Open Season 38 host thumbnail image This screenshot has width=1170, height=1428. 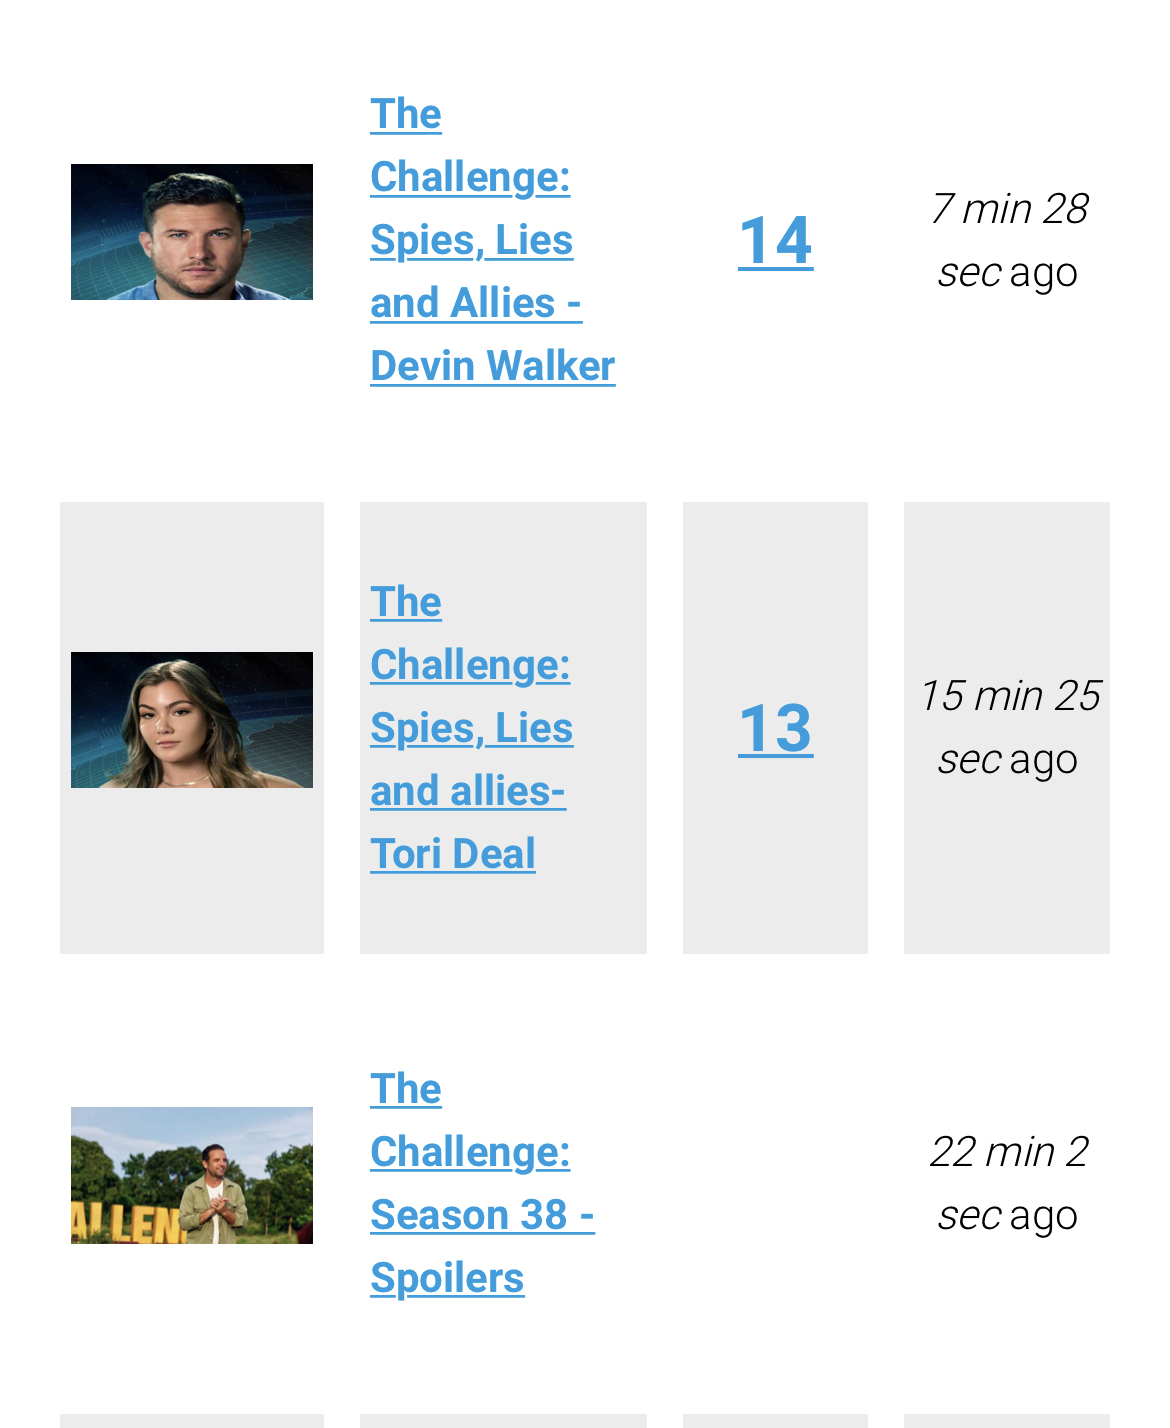pos(192,1175)
